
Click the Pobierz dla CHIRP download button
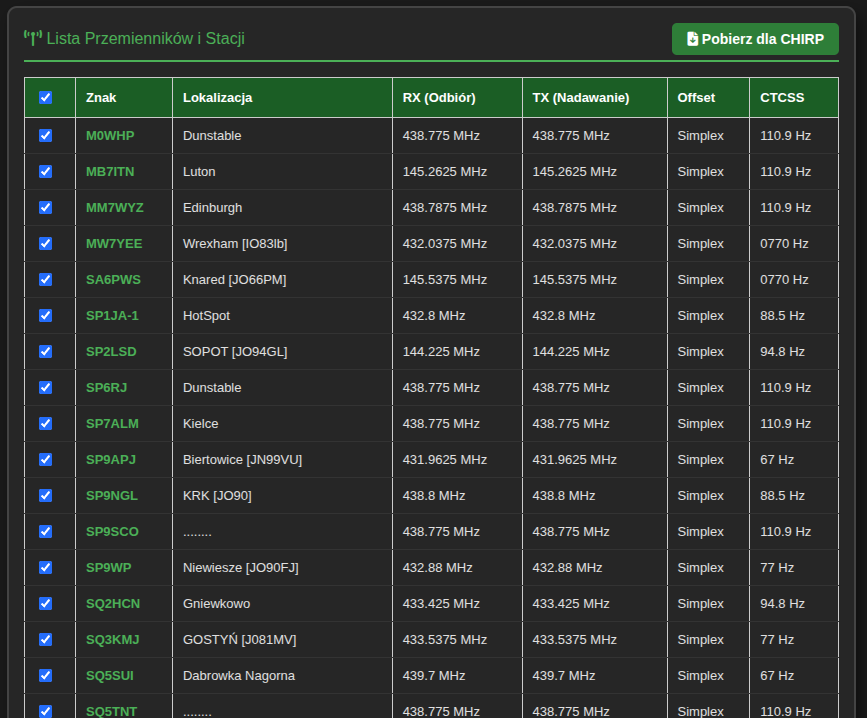coord(755,39)
